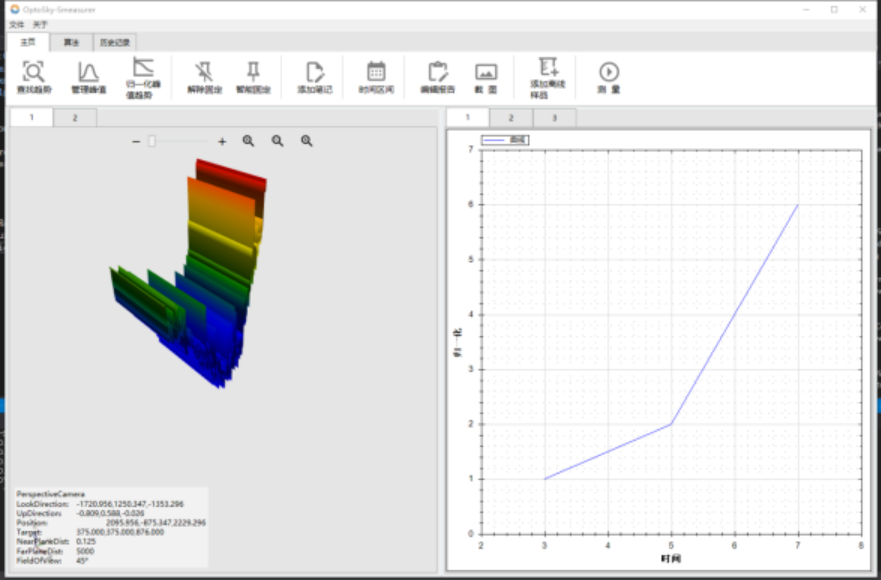Open the time interval calendar icon
Image resolution: width=881 pixels, height=580 pixels.
376,72
